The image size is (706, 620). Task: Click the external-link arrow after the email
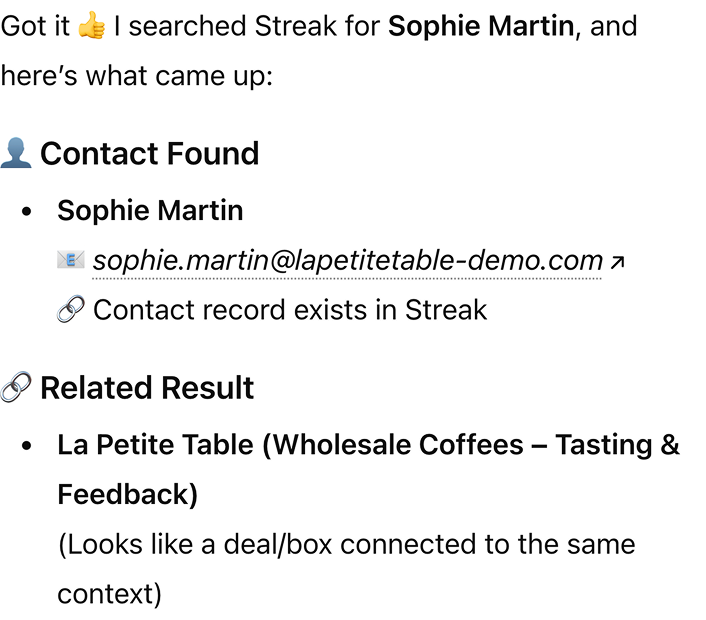pyautogui.click(x=617, y=262)
